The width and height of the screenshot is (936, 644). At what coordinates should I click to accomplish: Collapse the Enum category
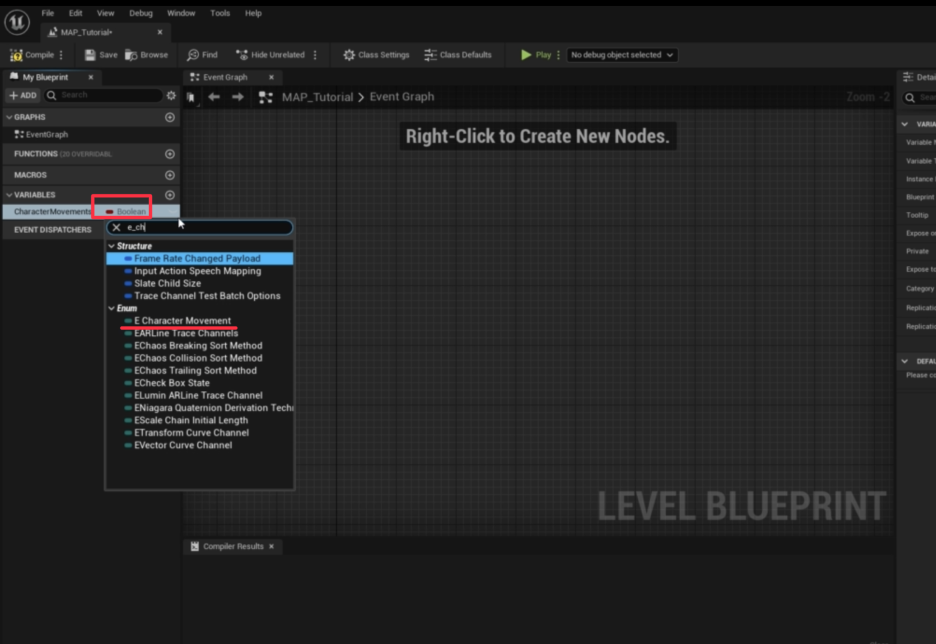pyautogui.click(x=111, y=308)
